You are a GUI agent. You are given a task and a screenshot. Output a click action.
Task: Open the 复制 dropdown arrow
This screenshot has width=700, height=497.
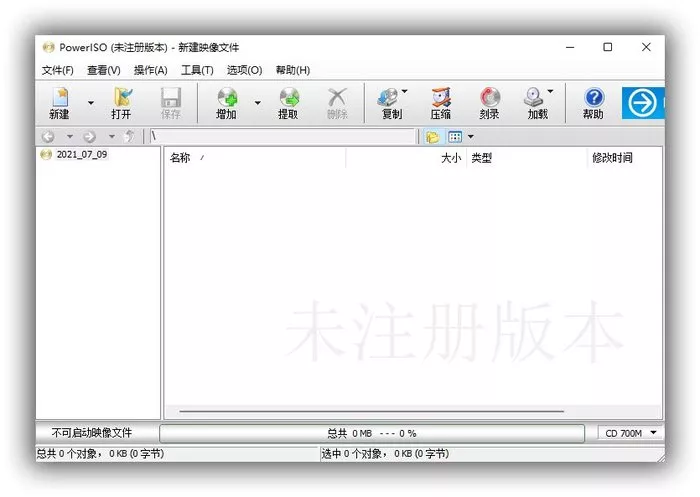click(x=404, y=91)
